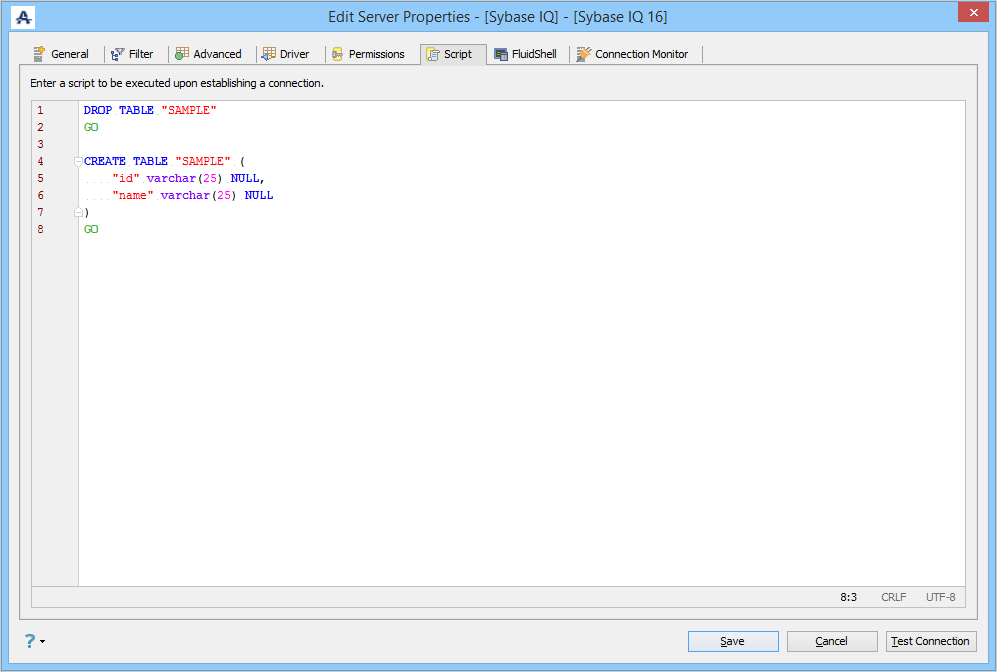Click the Aqua Data Studio app icon
The height and width of the screenshot is (672, 997).
click(24, 17)
